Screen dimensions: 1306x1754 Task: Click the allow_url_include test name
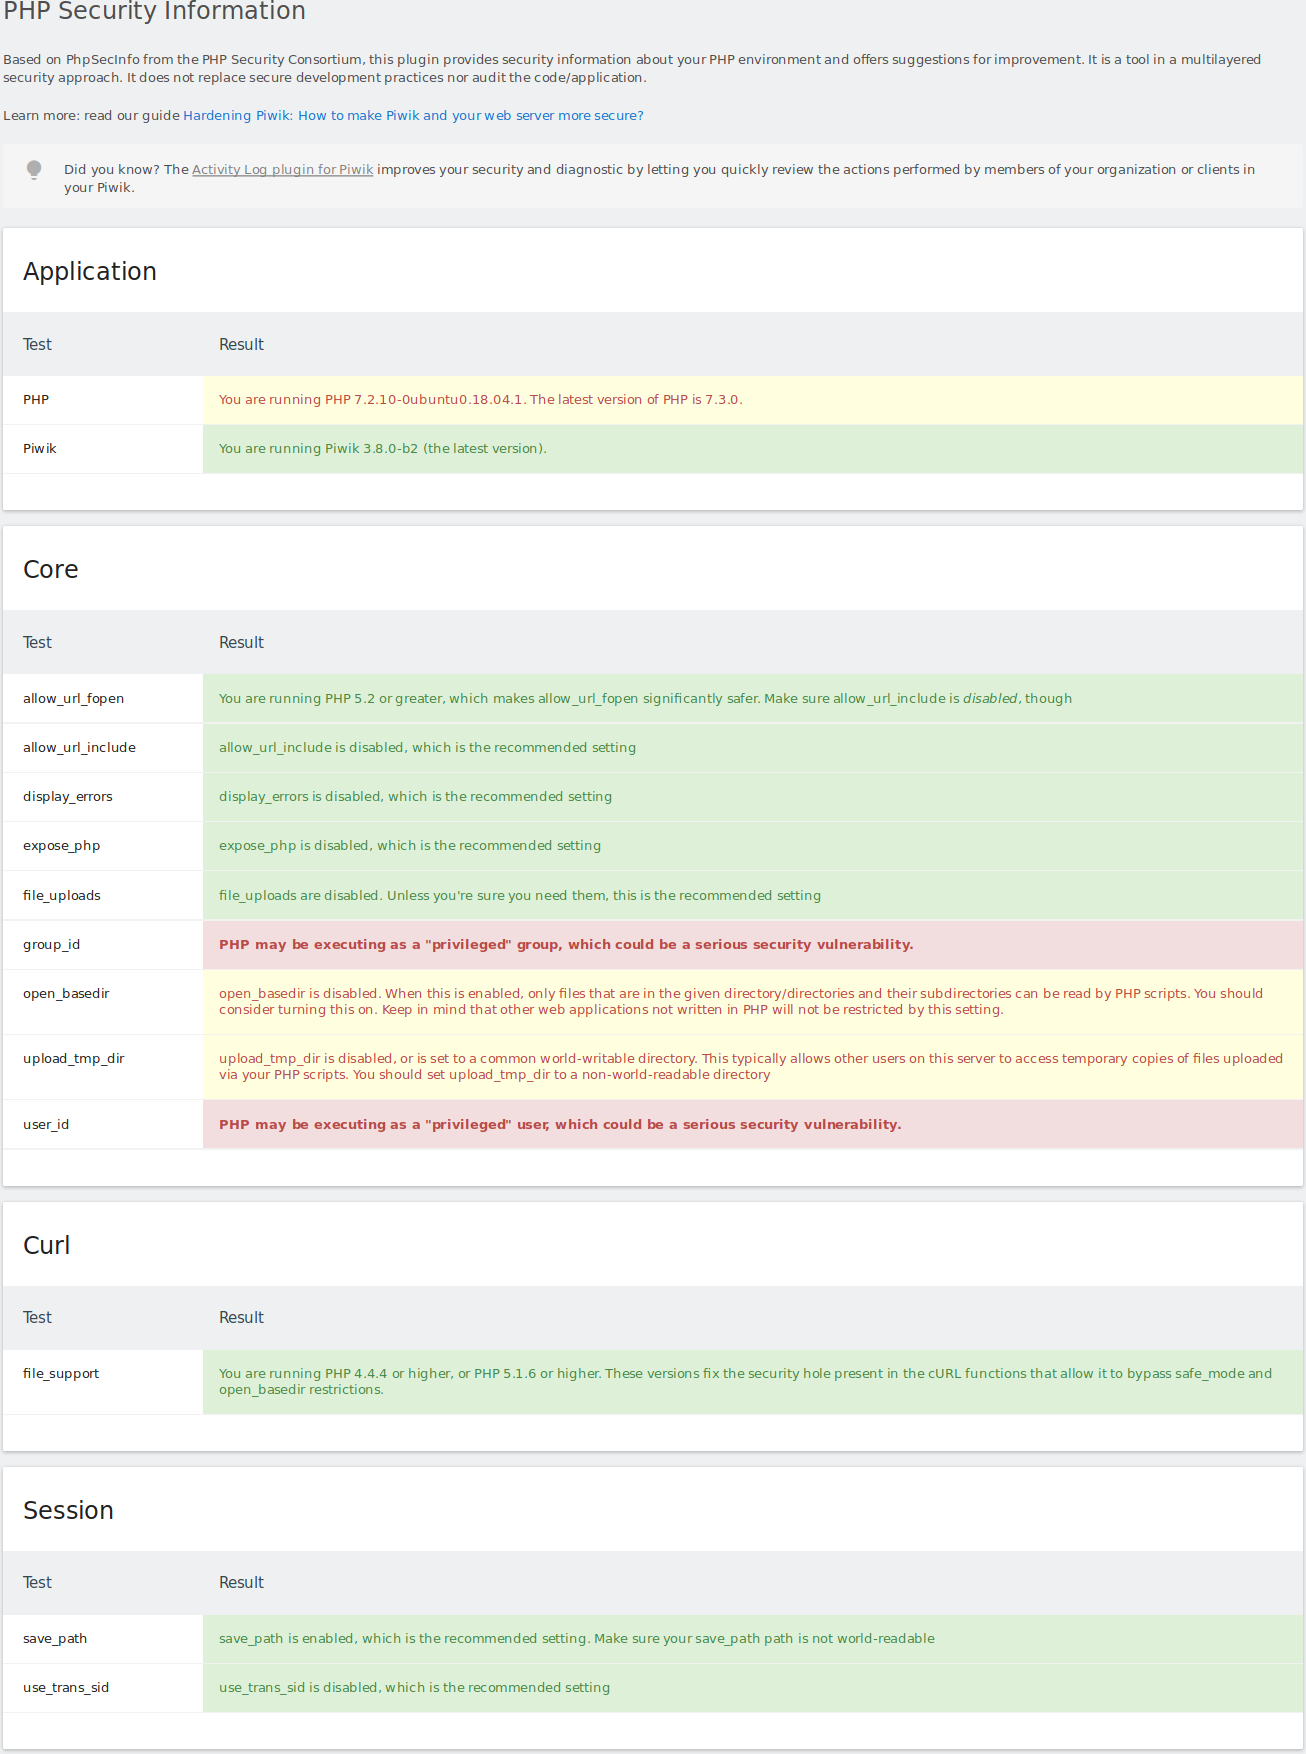click(x=79, y=748)
